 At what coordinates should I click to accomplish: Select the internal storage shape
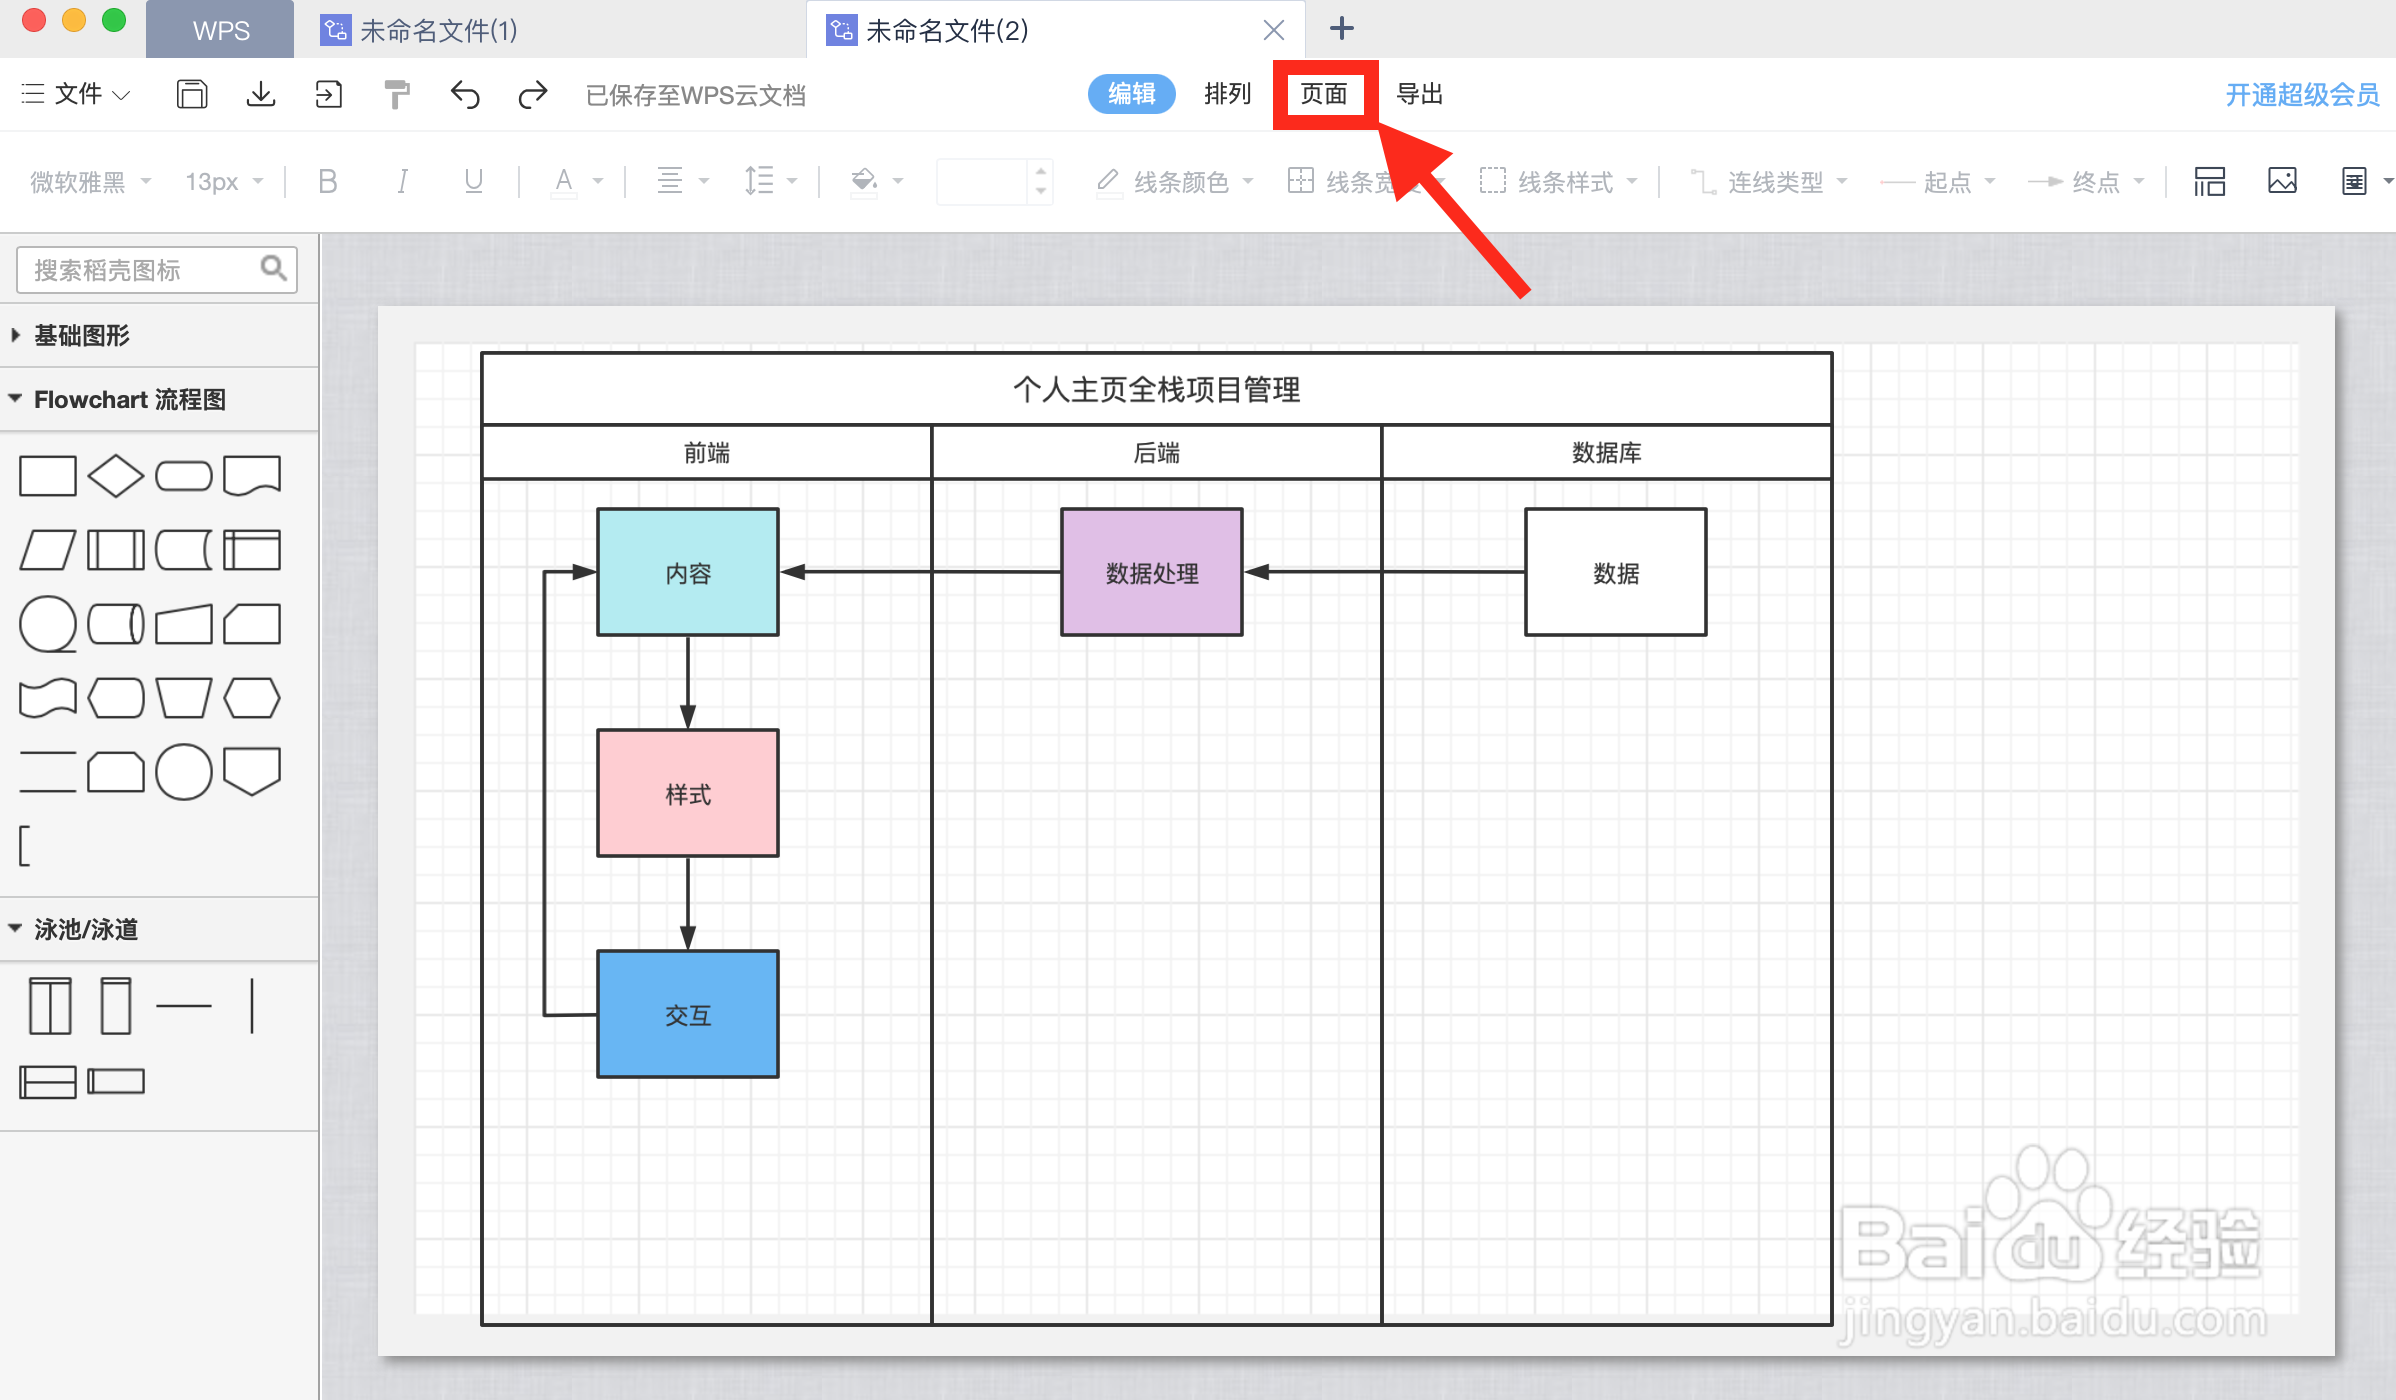(252, 550)
